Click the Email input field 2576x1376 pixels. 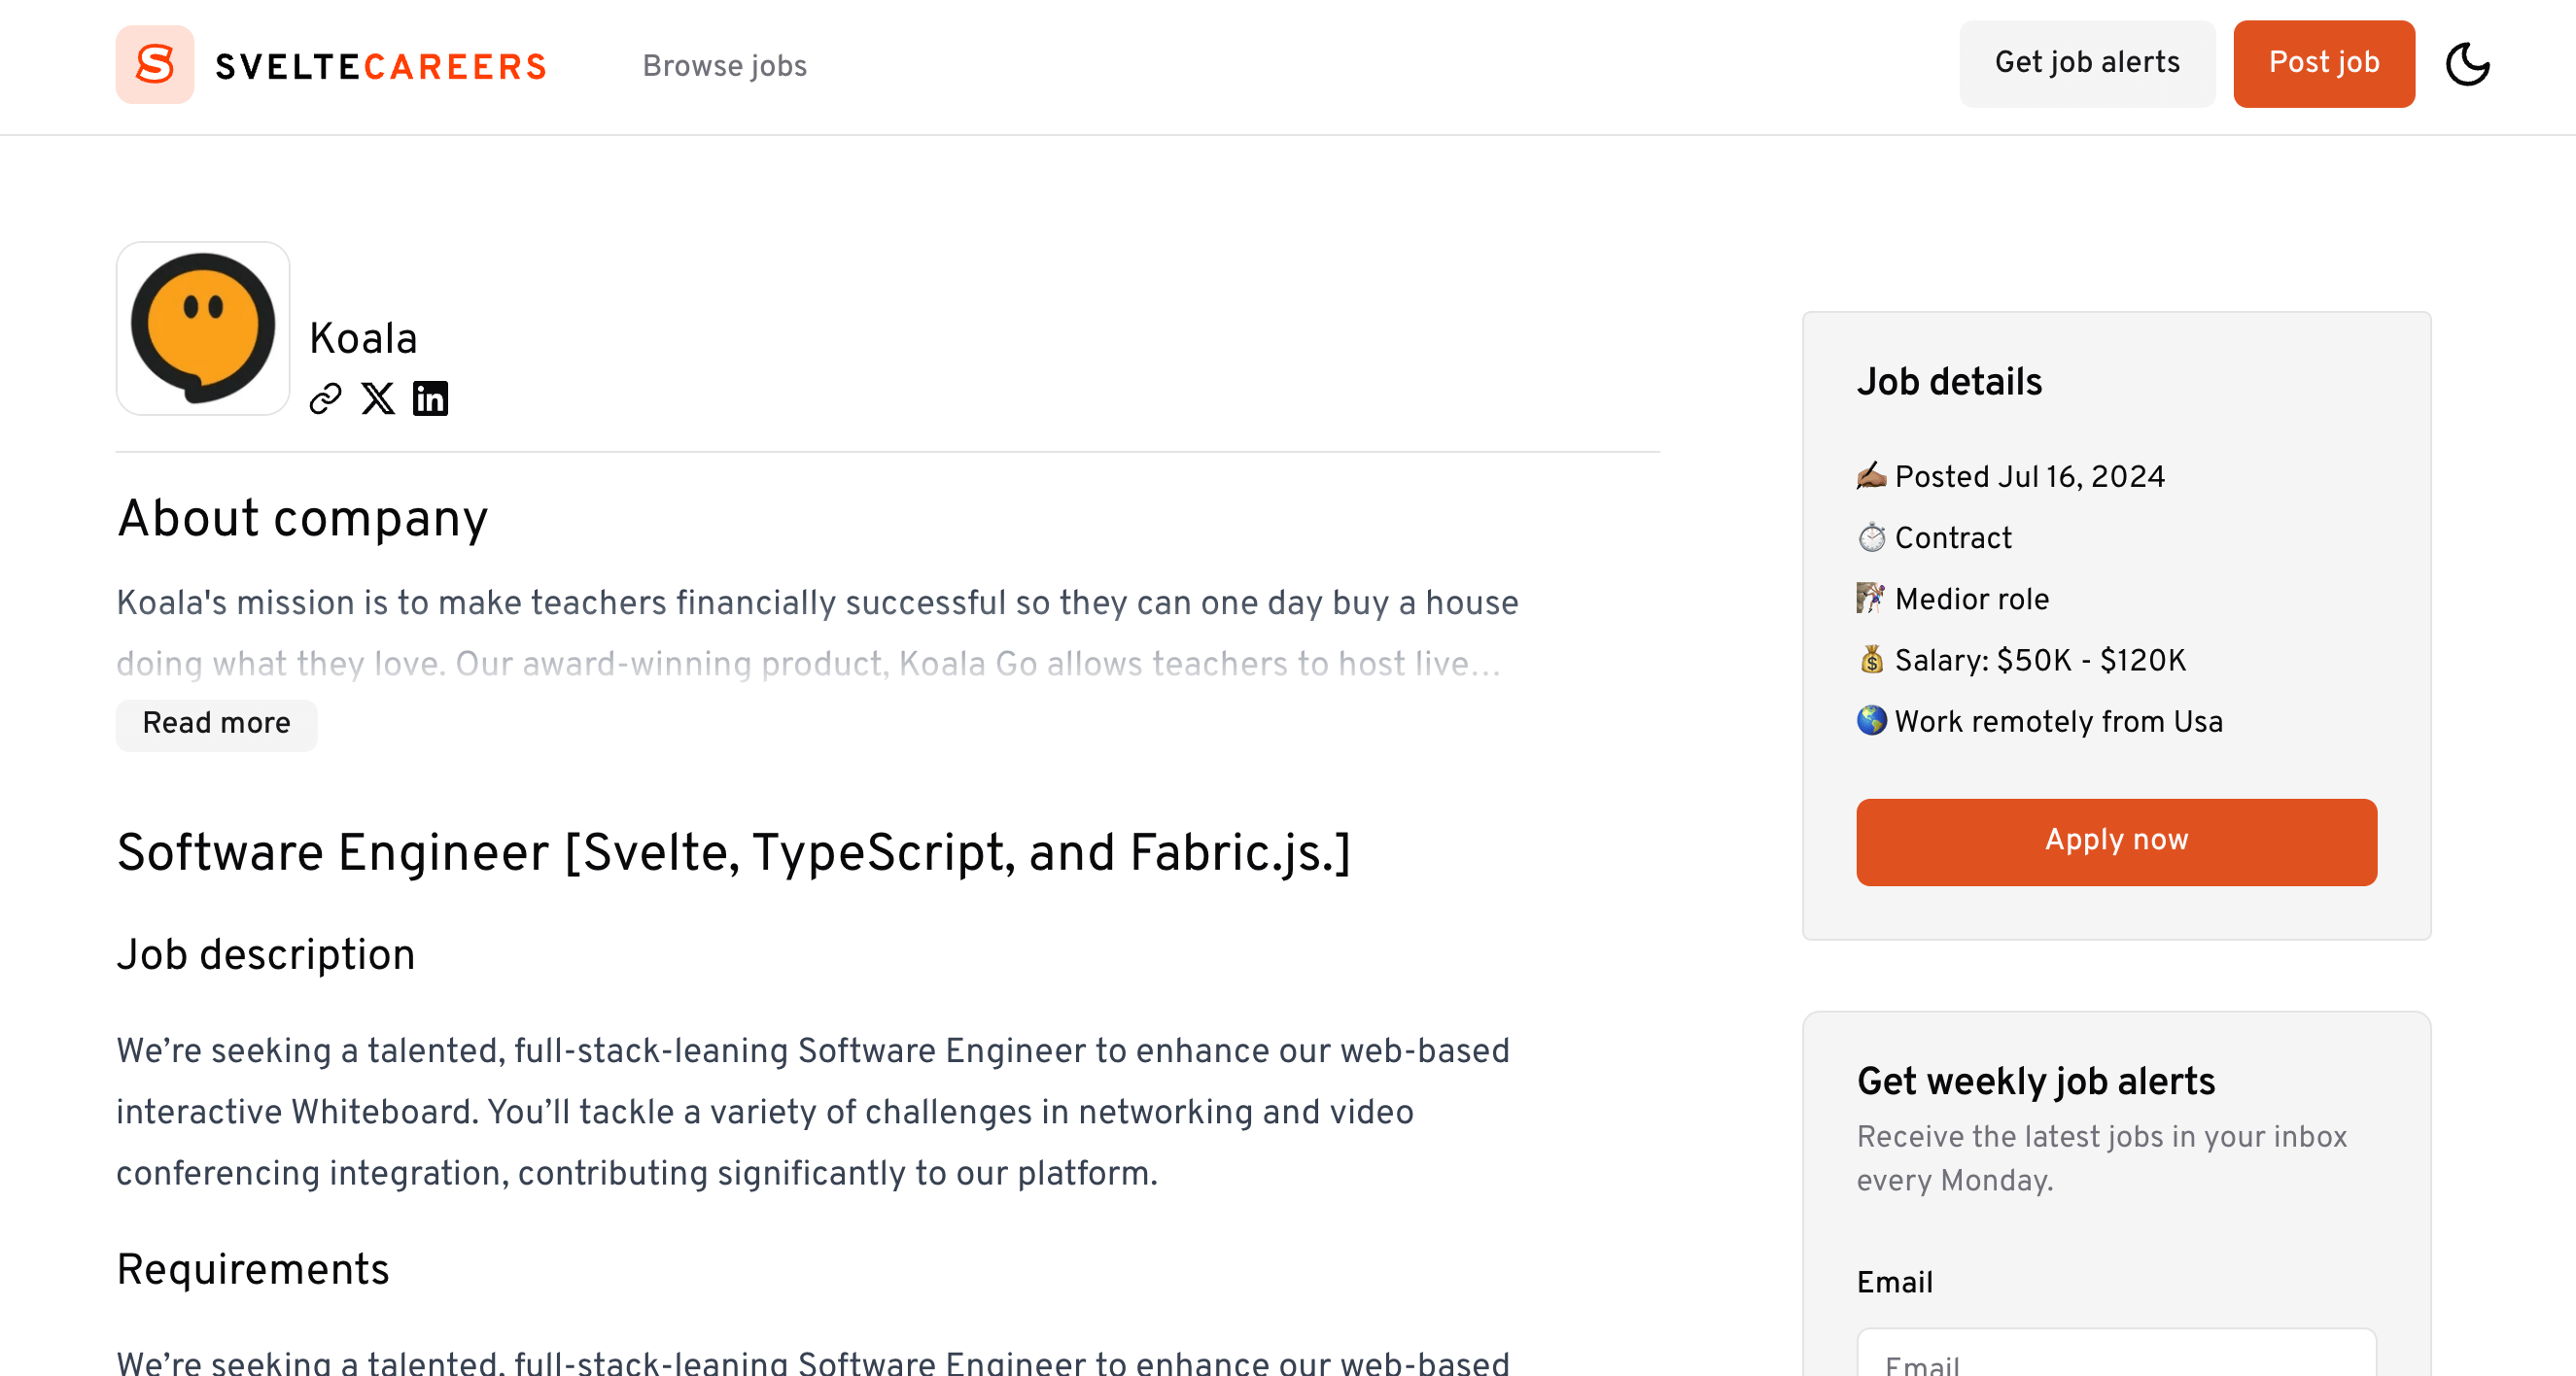click(x=2116, y=1360)
